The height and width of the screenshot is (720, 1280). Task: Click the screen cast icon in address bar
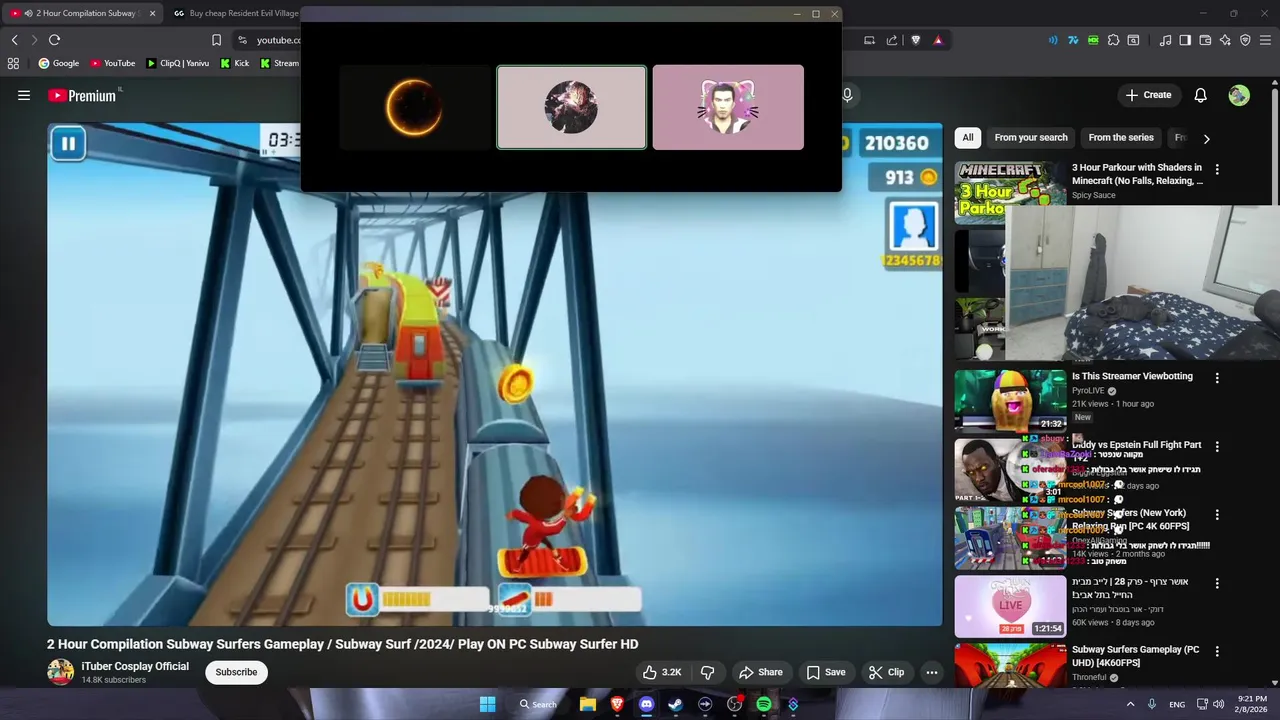[x=869, y=40]
